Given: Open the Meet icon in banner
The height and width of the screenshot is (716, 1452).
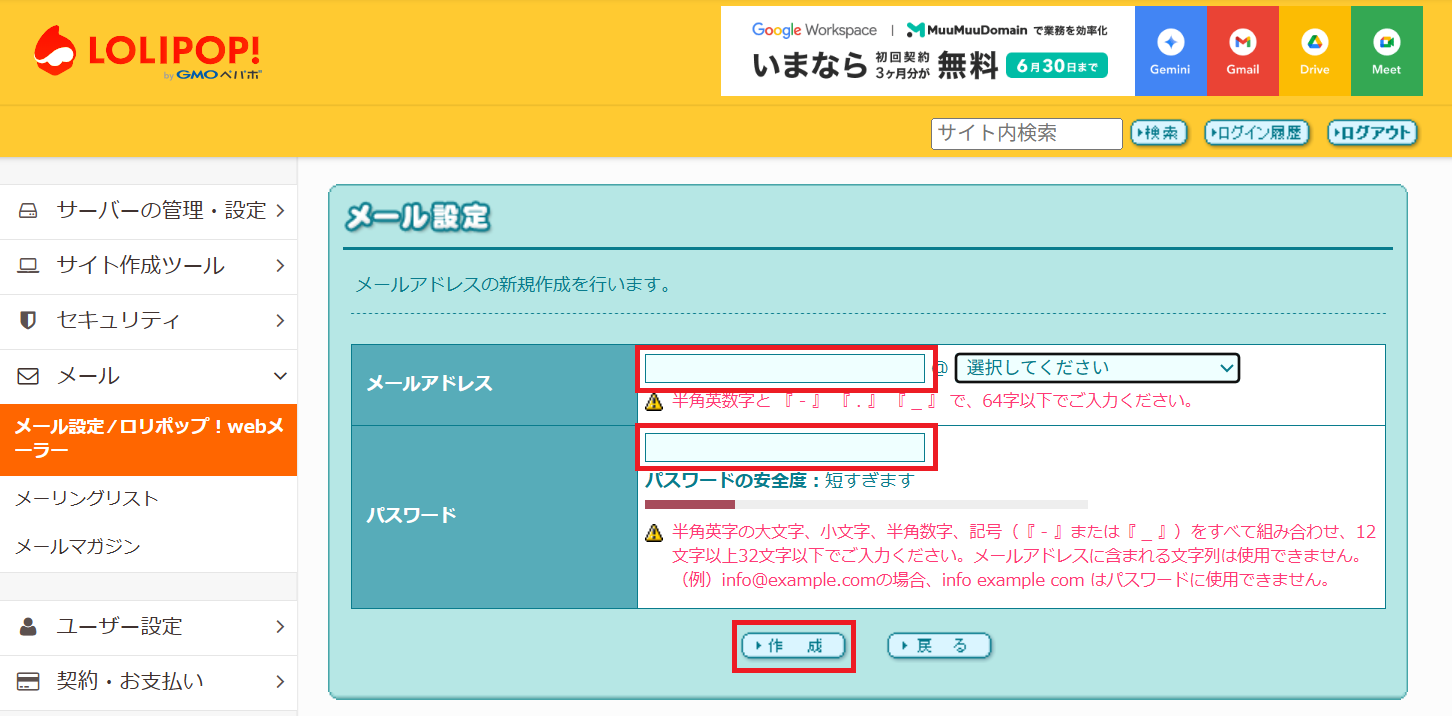Looking at the screenshot, I should tap(1386, 51).
